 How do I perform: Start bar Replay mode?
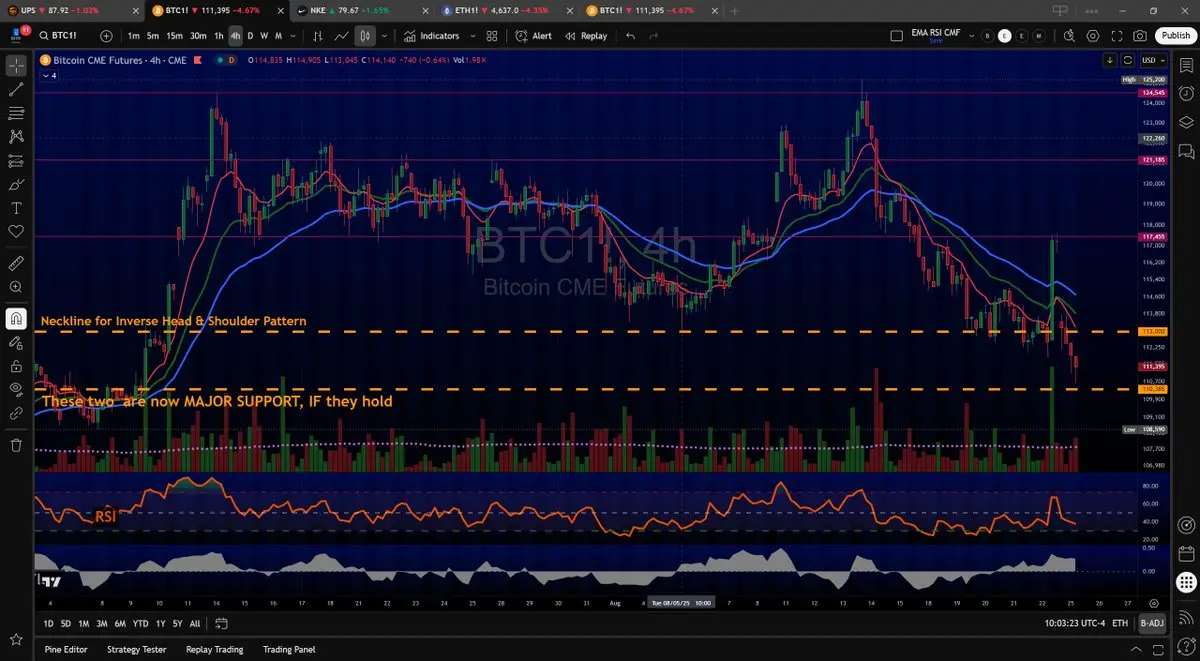click(586, 36)
